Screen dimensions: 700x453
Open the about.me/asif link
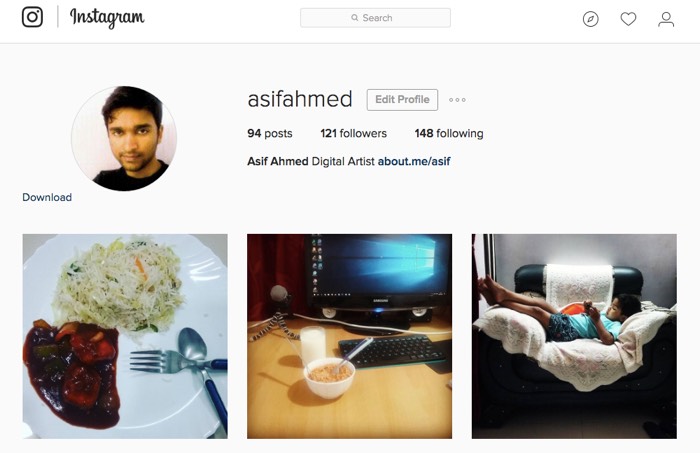(x=414, y=161)
